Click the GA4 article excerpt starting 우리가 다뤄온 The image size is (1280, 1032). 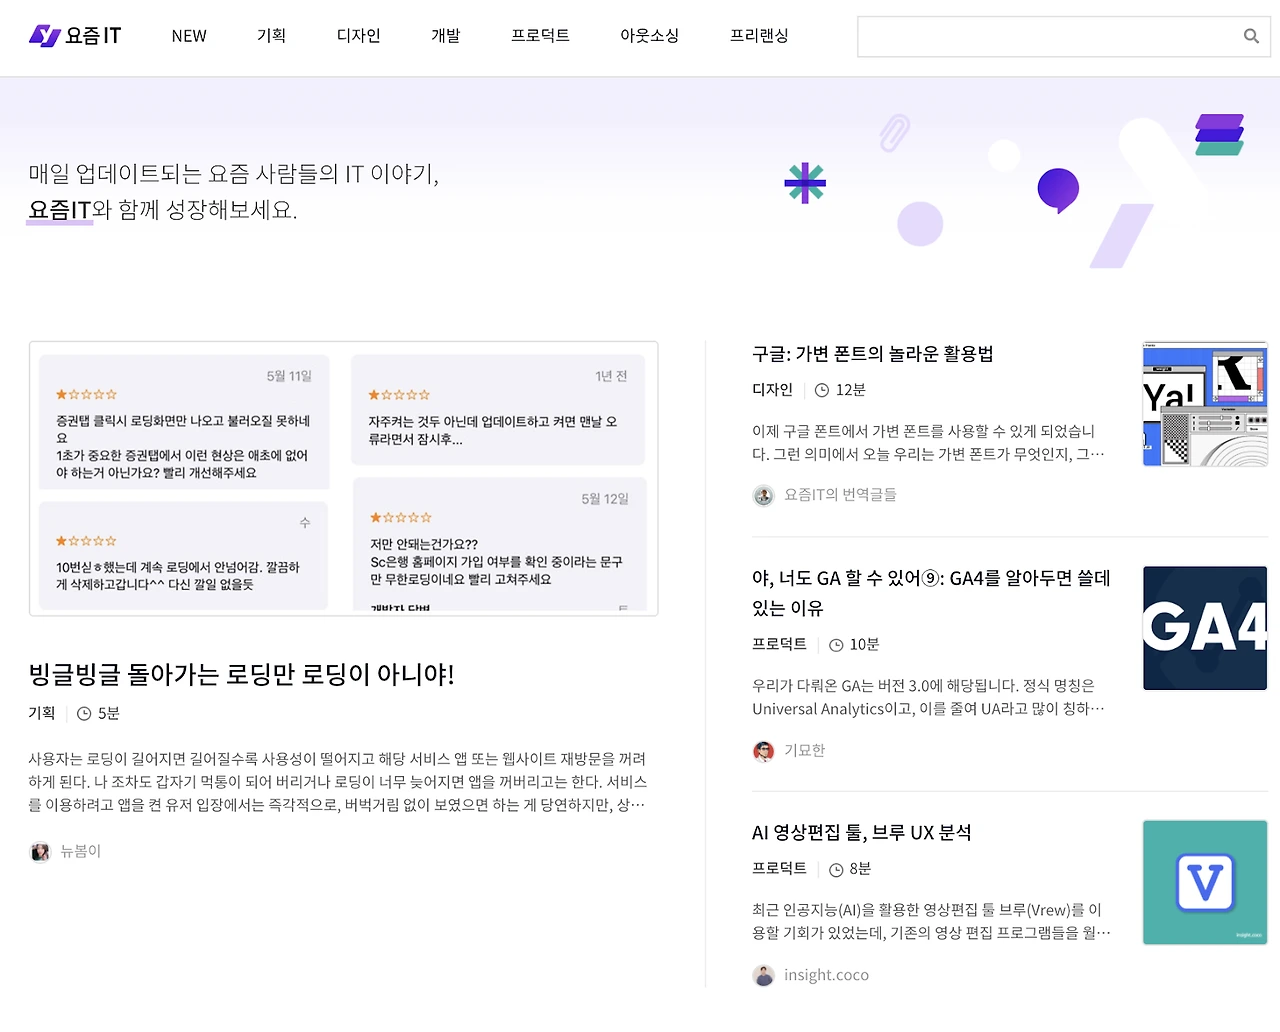[x=929, y=698]
